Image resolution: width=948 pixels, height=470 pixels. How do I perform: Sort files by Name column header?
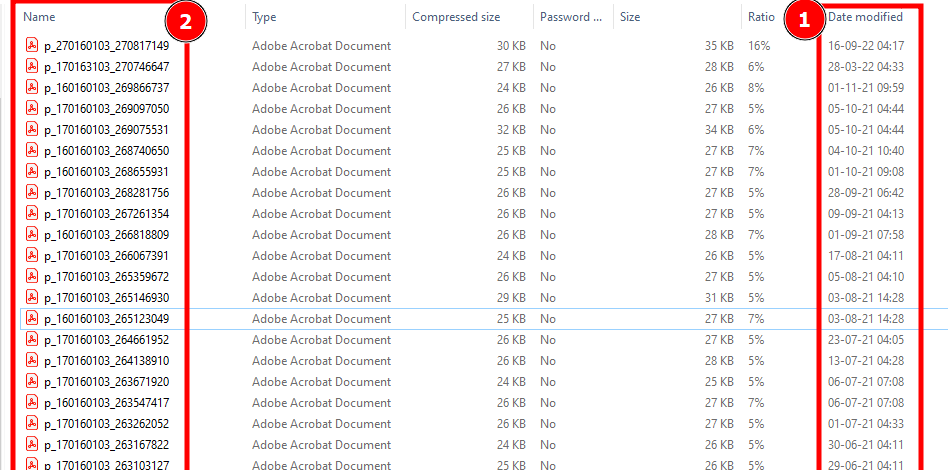point(40,17)
